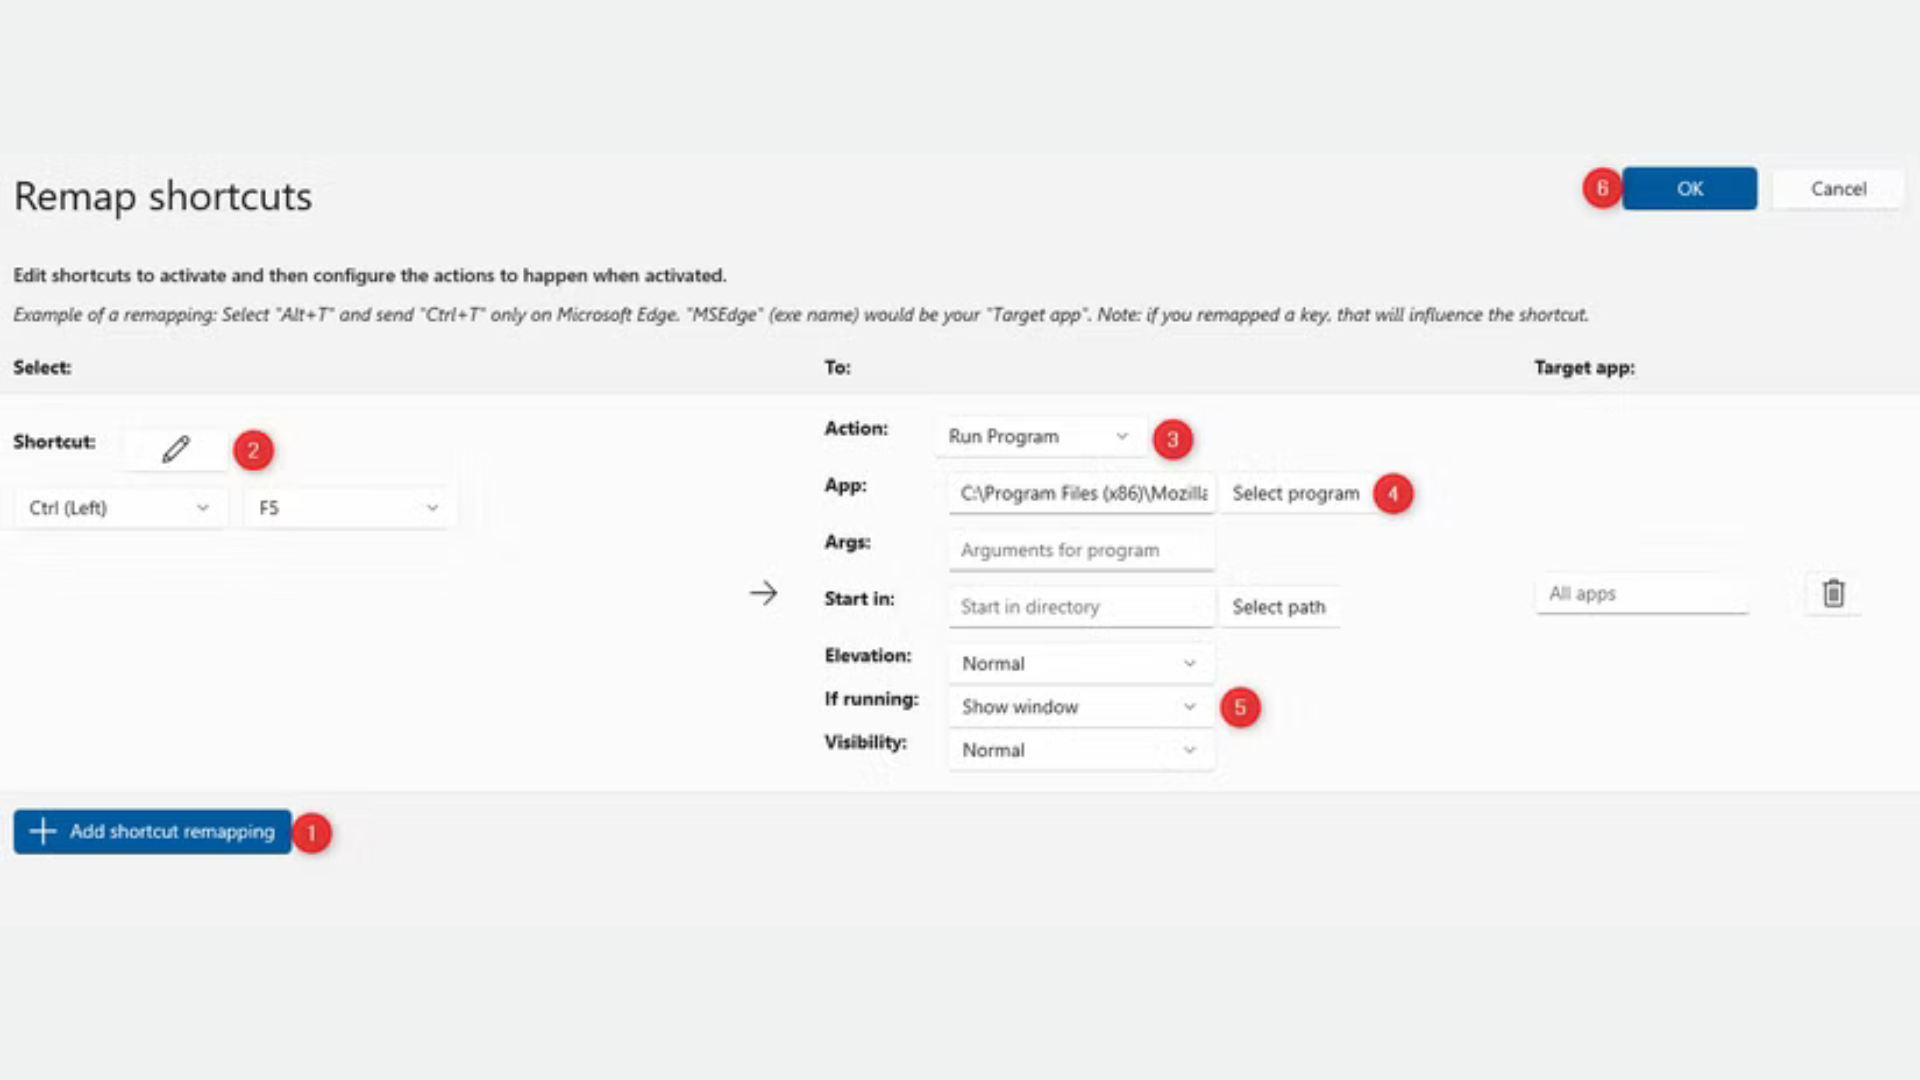Open the Visibility Normal dropdown

click(x=1080, y=750)
